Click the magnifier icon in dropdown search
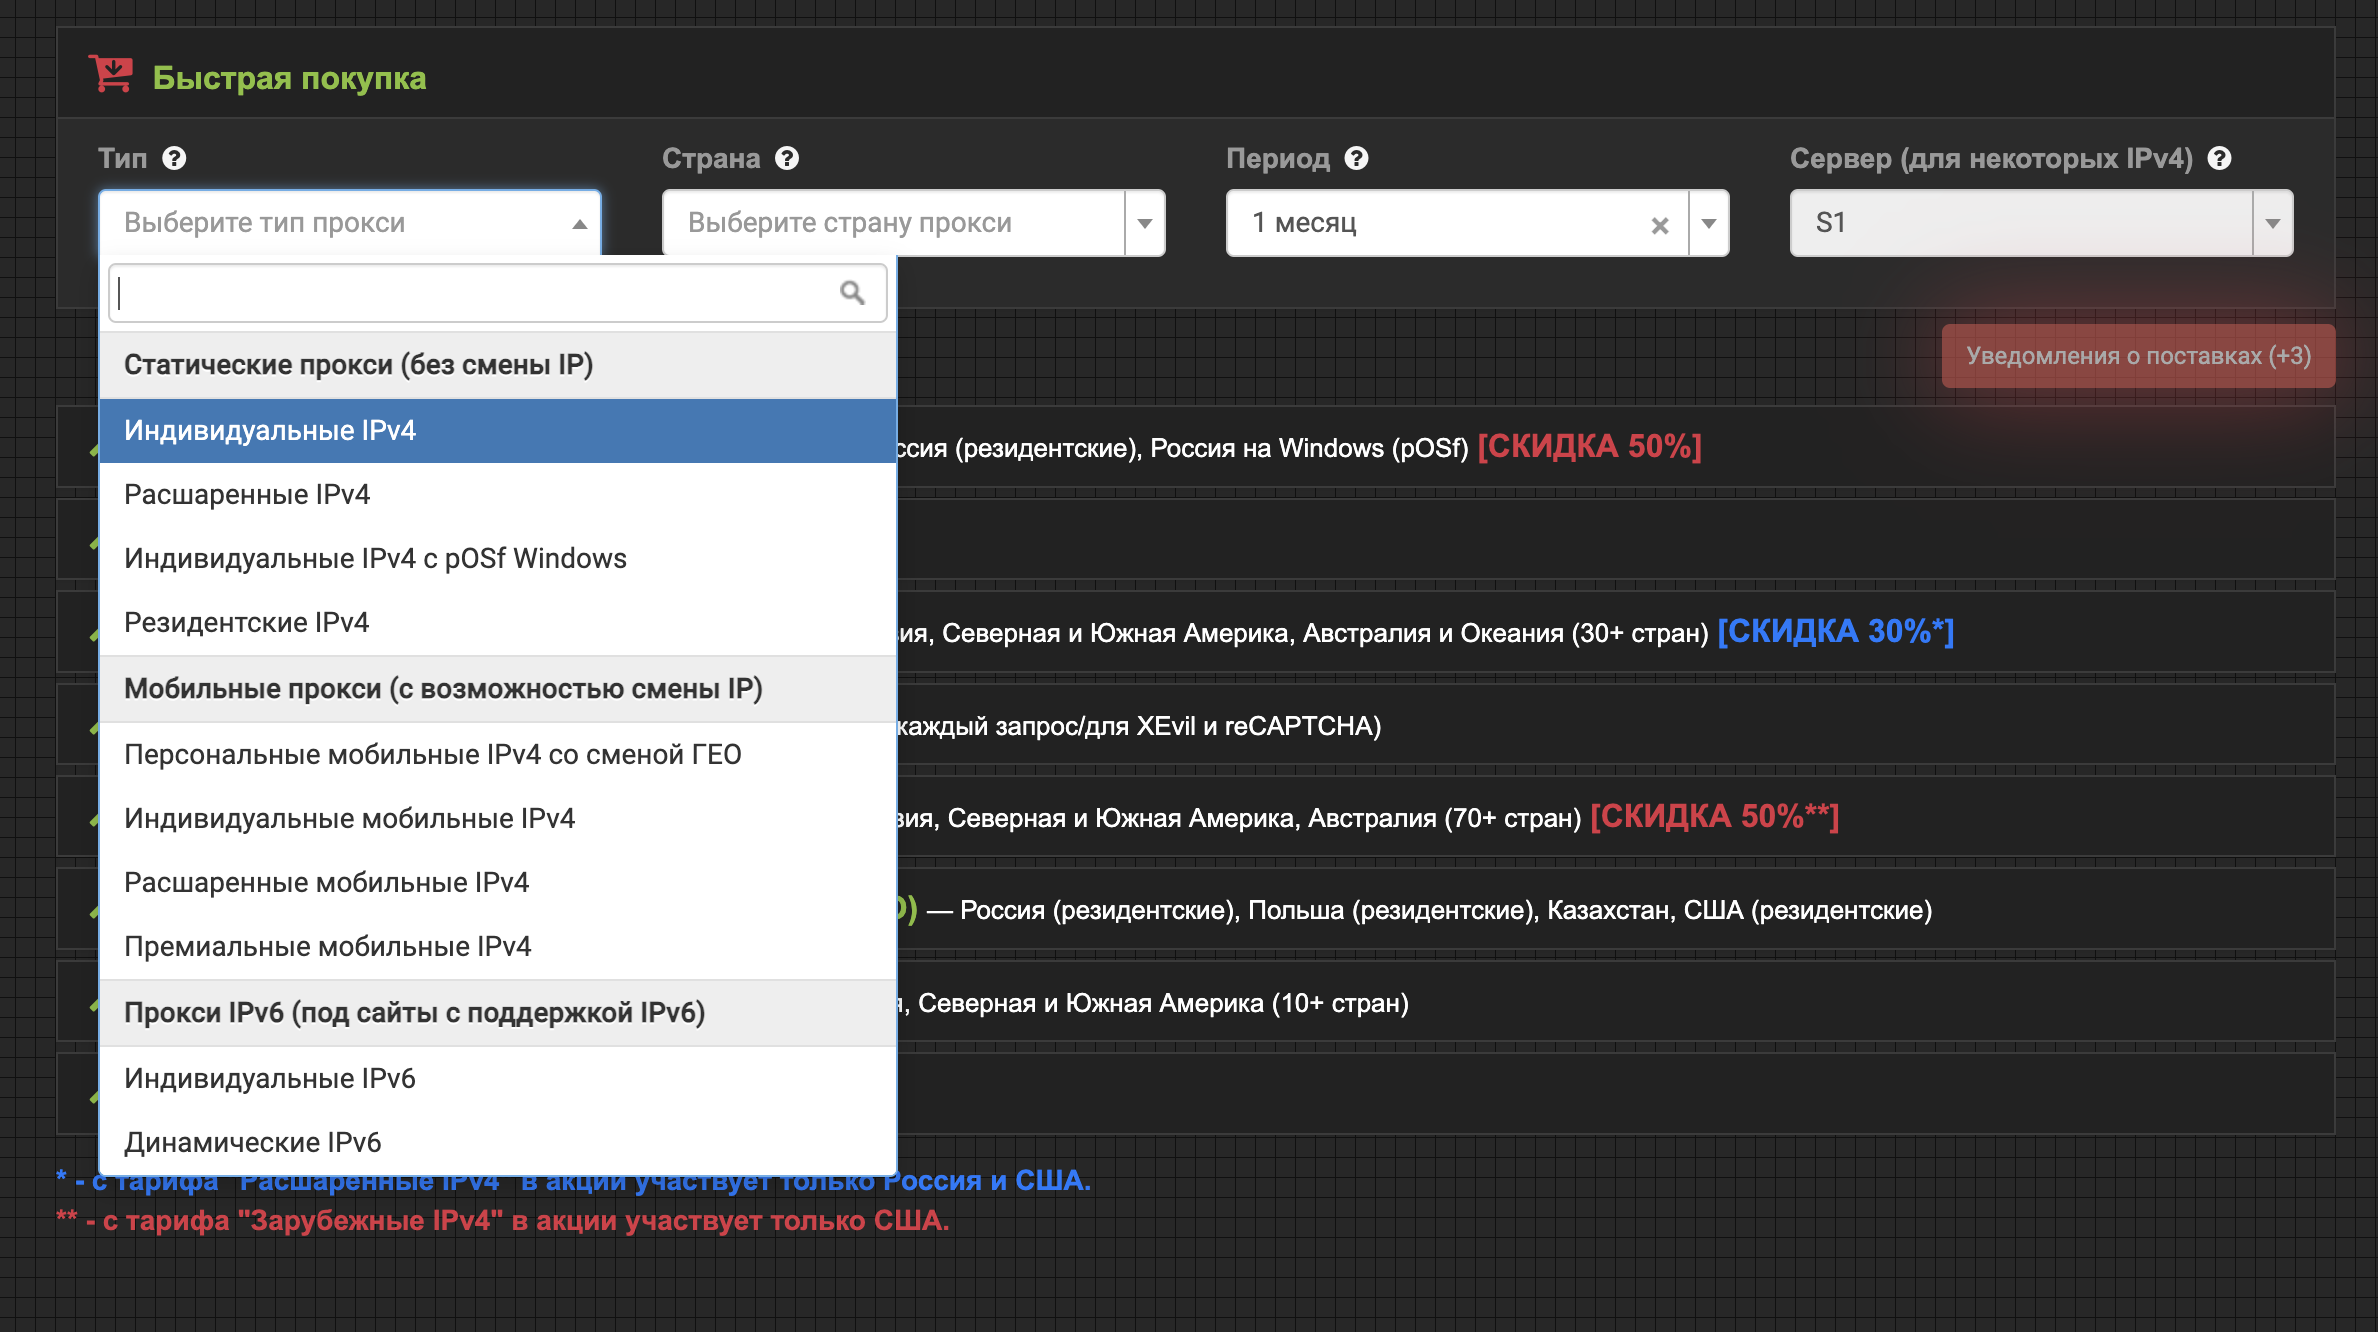This screenshot has height=1332, width=2378. point(852,293)
